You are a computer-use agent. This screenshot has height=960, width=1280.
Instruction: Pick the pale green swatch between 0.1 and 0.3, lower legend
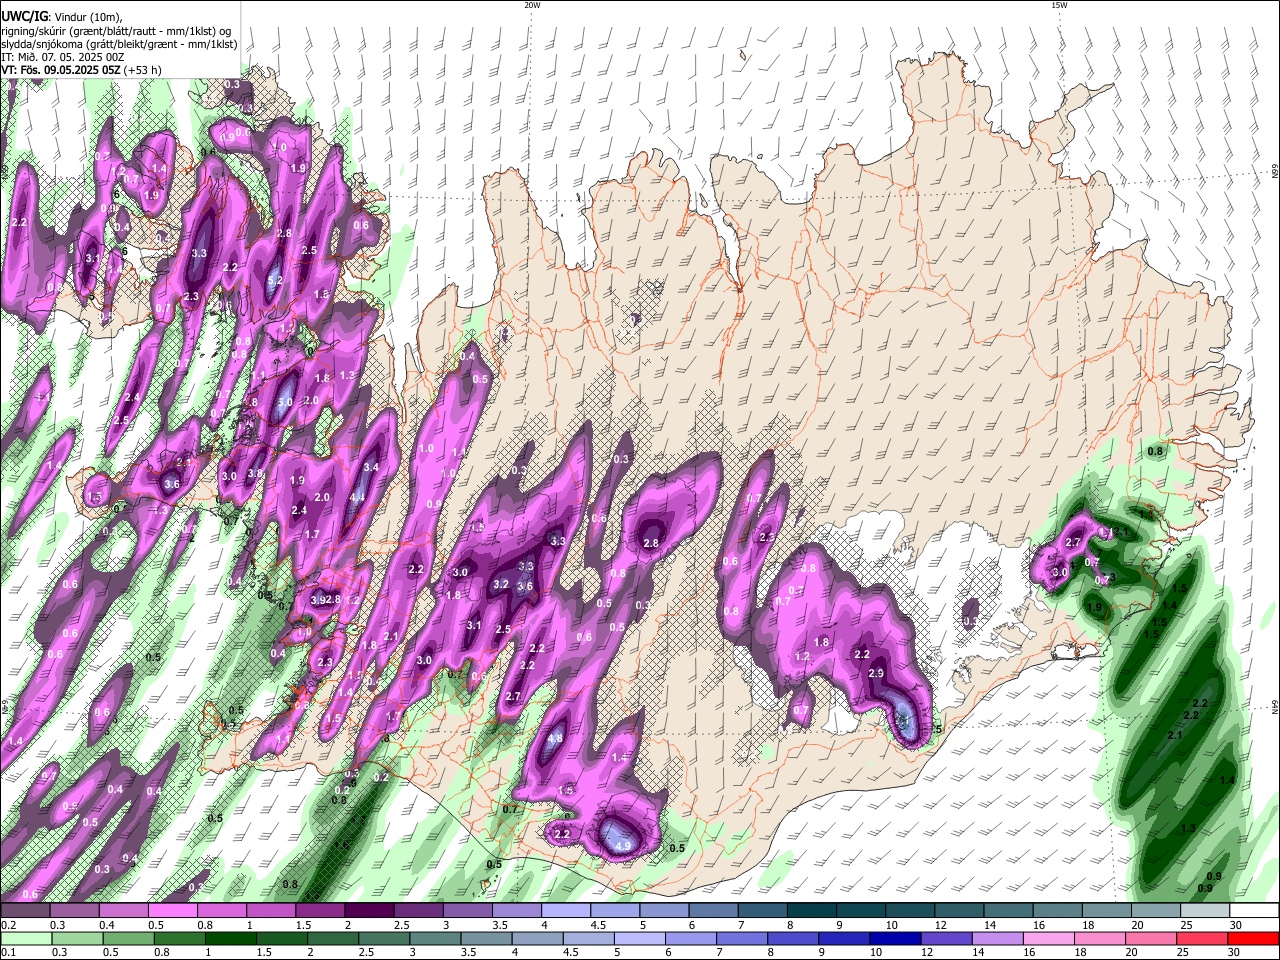point(25,938)
